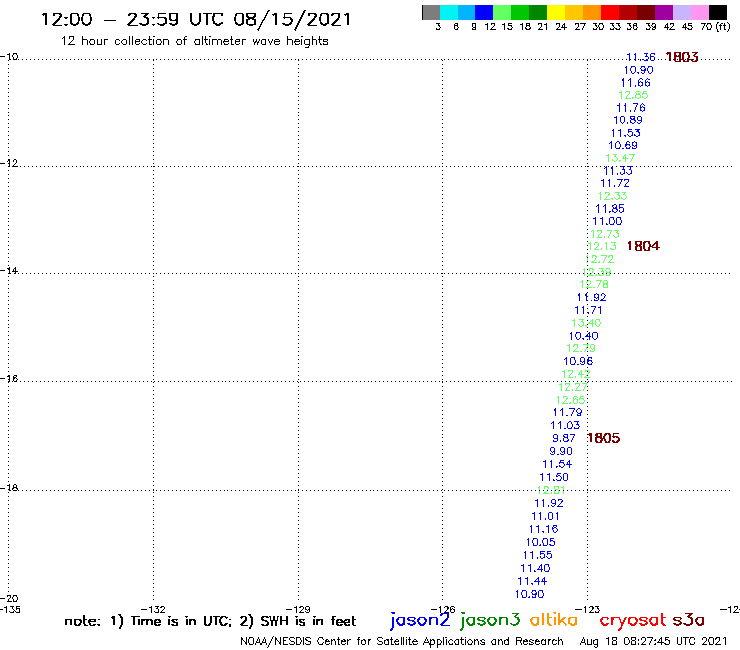This screenshot has height=650, width=740.
Task: Click the green 12.85 wave height value
Action: point(633,95)
